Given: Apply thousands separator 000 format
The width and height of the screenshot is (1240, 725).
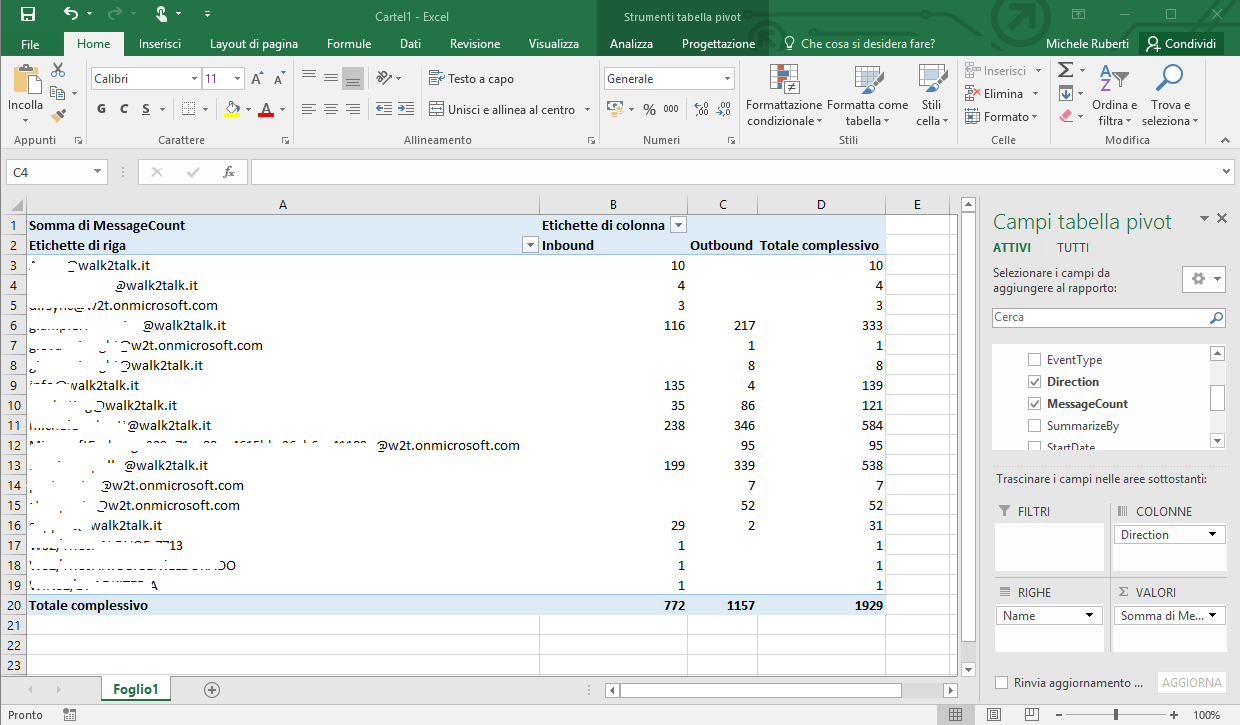Looking at the screenshot, I should 671,109.
